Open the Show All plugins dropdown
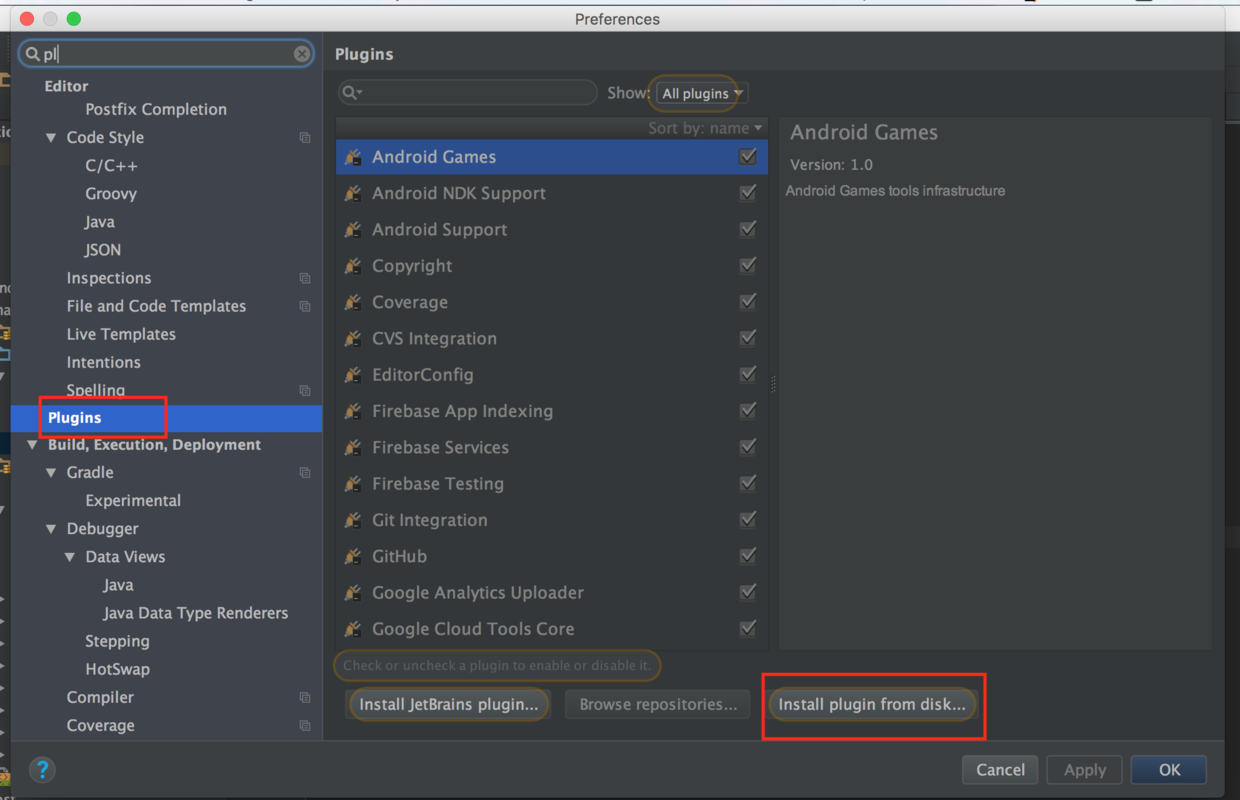The height and width of the screenshot is (800, 1240). [702, 93]
